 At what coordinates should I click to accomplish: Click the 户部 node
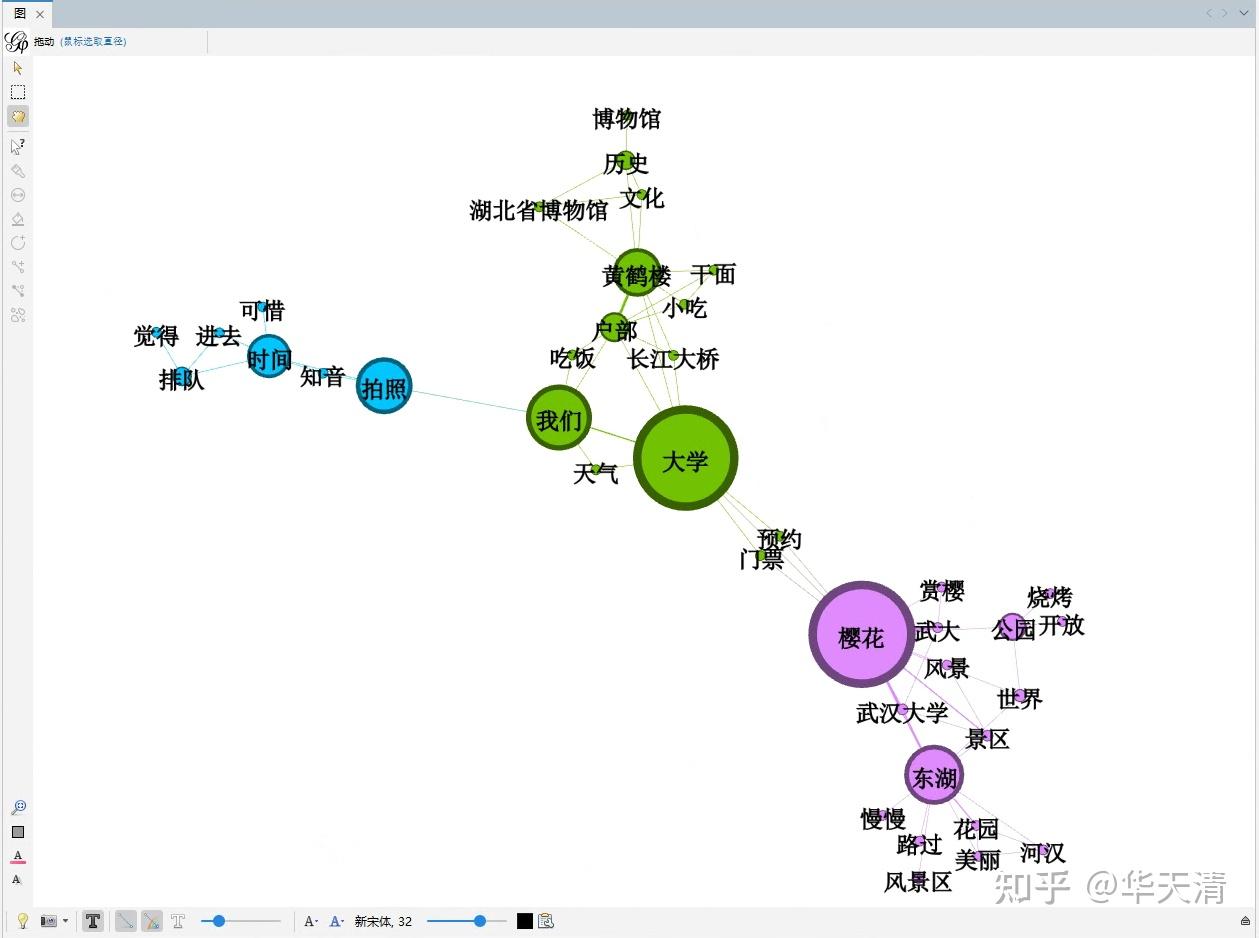pos(615,328)
